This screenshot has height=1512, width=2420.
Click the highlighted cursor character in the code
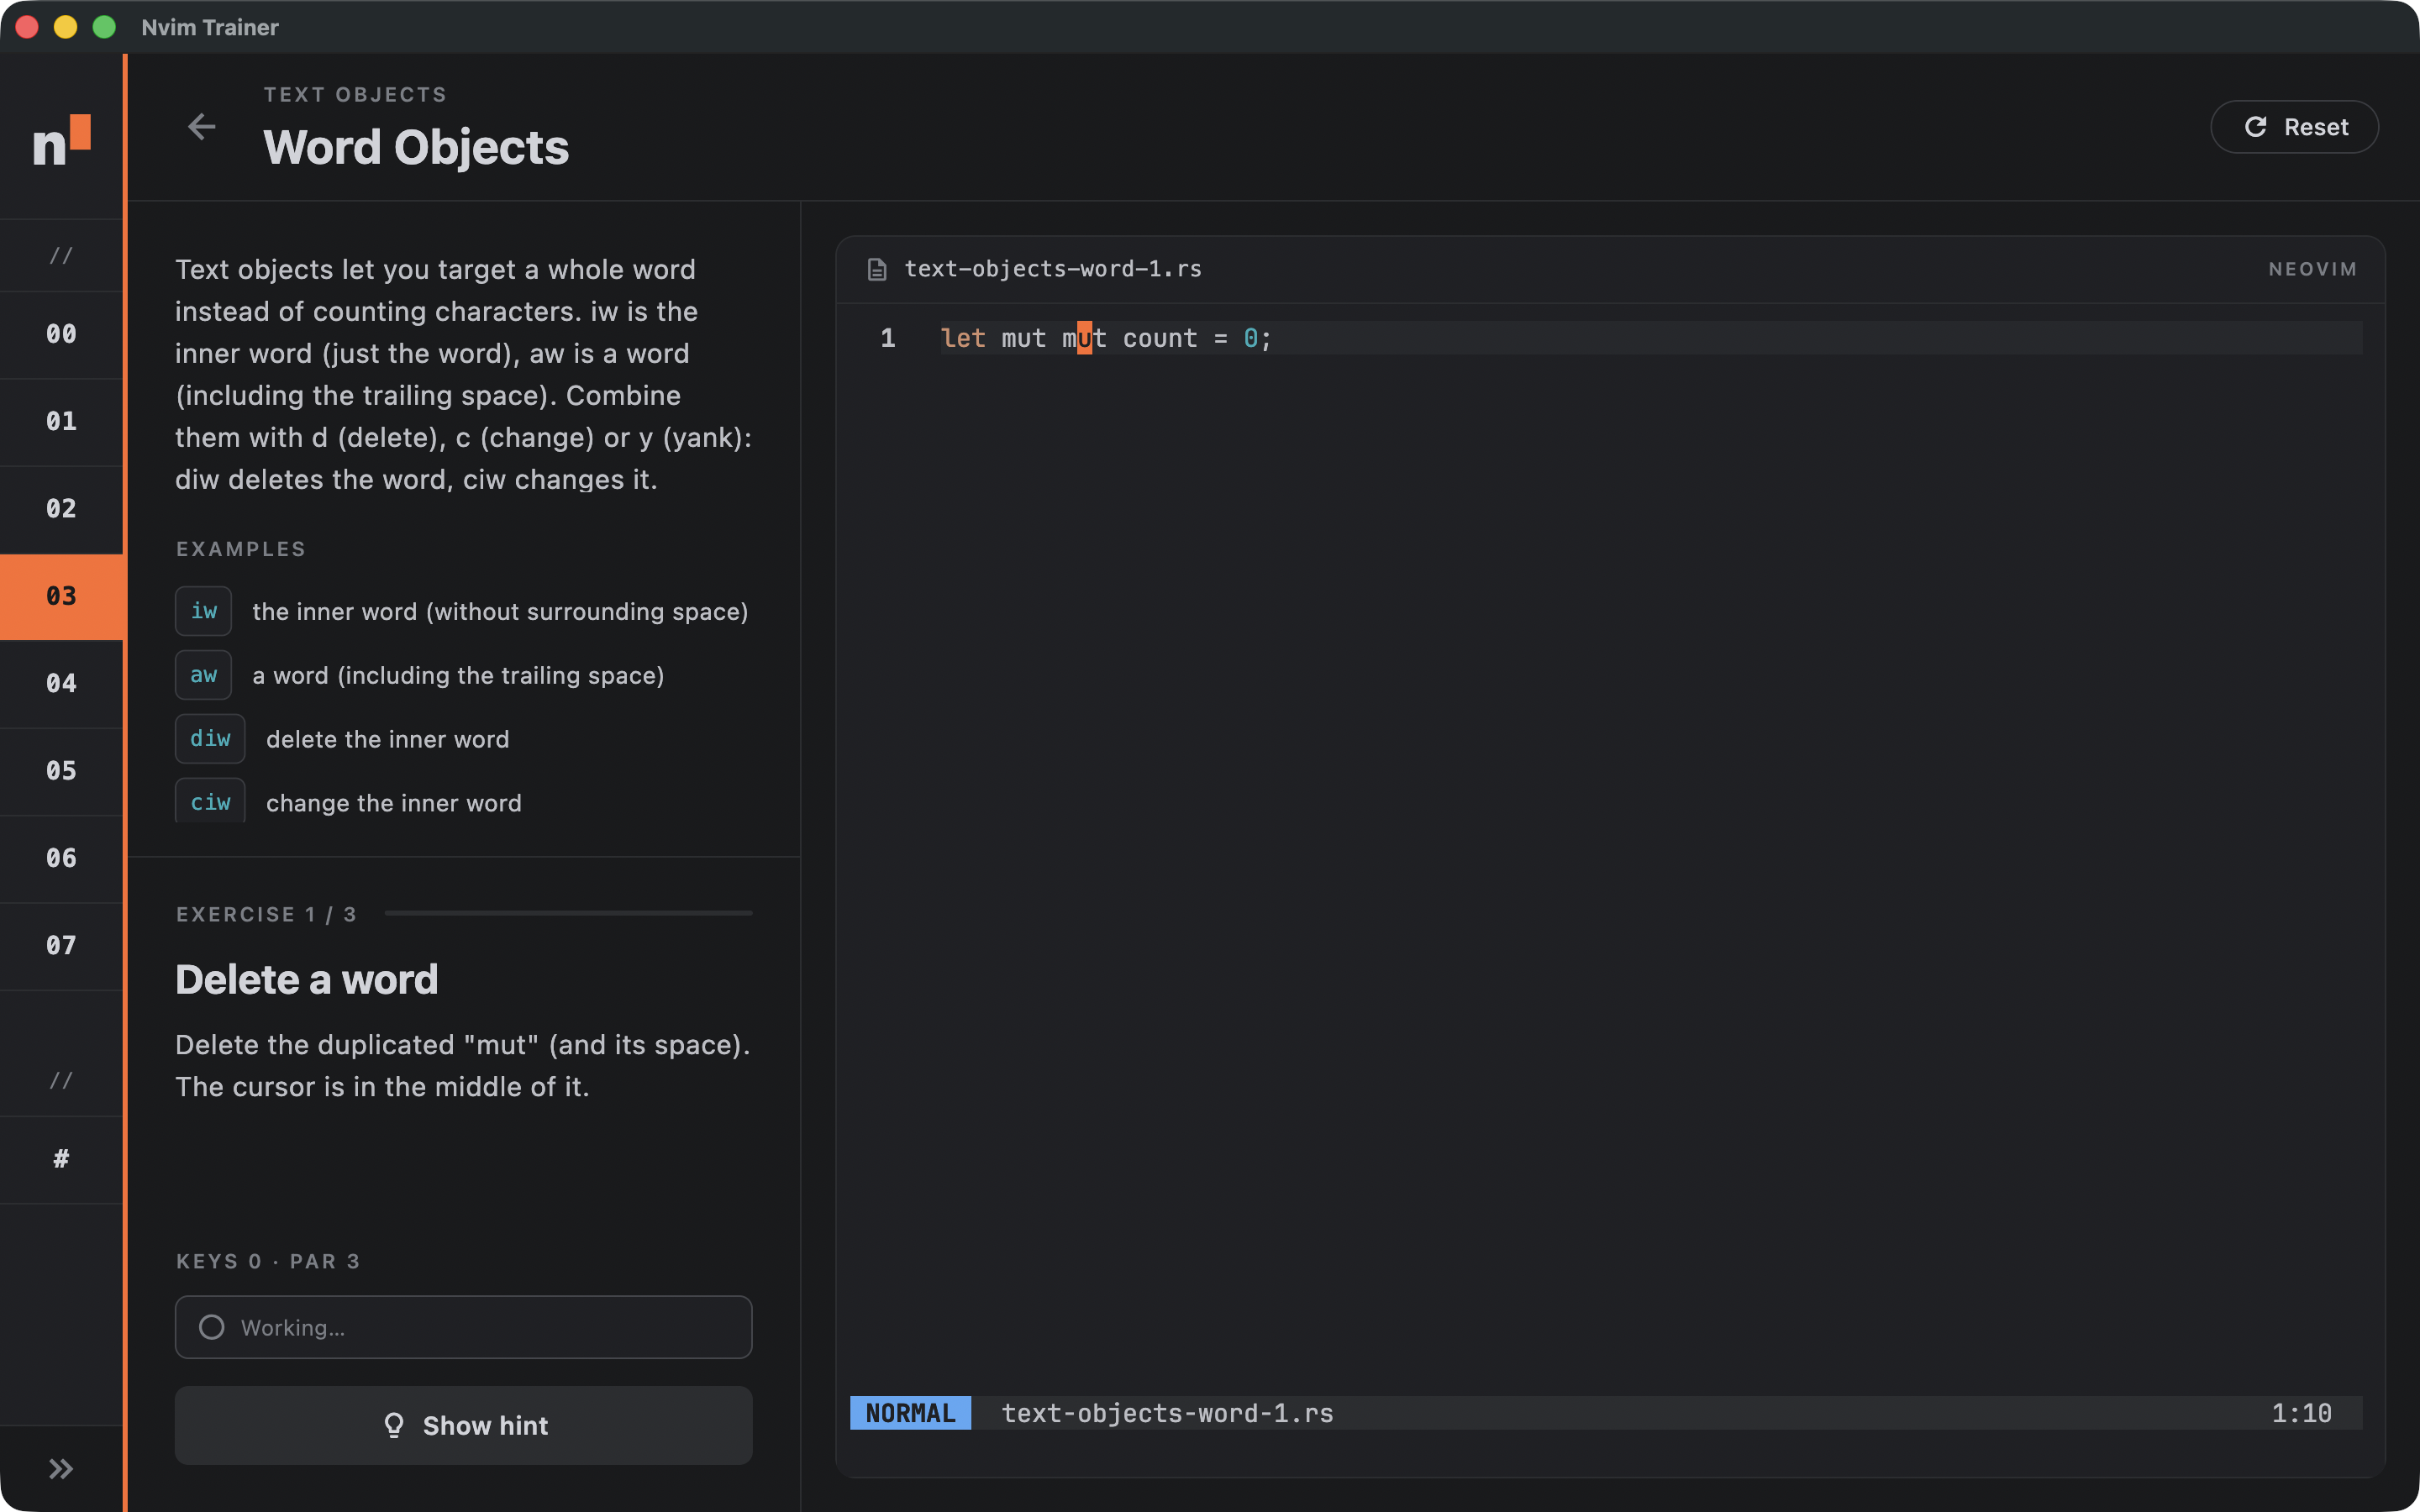tap(1084, 338)
